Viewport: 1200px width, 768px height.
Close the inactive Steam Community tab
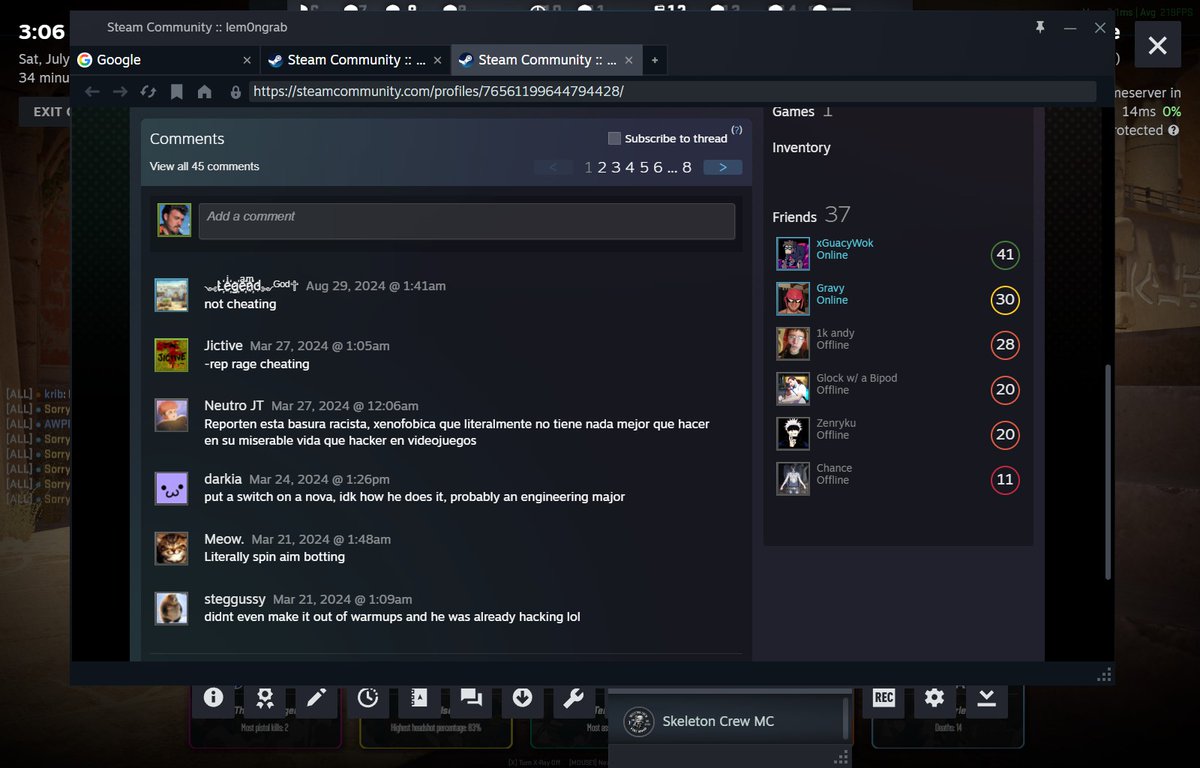[x=438, y=60]
